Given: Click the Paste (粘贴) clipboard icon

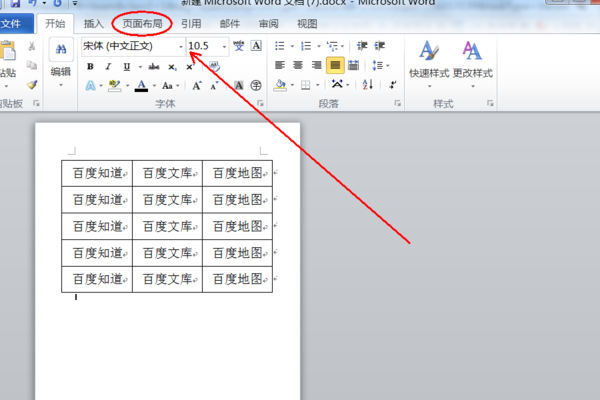Looking at the screenshot, I should pos(8,50).
